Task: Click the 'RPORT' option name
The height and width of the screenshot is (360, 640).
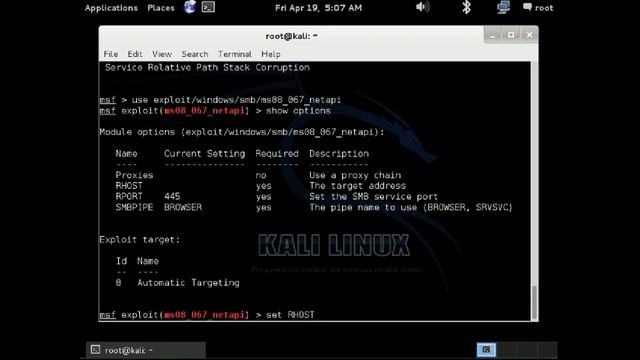Action: point(129,196)
